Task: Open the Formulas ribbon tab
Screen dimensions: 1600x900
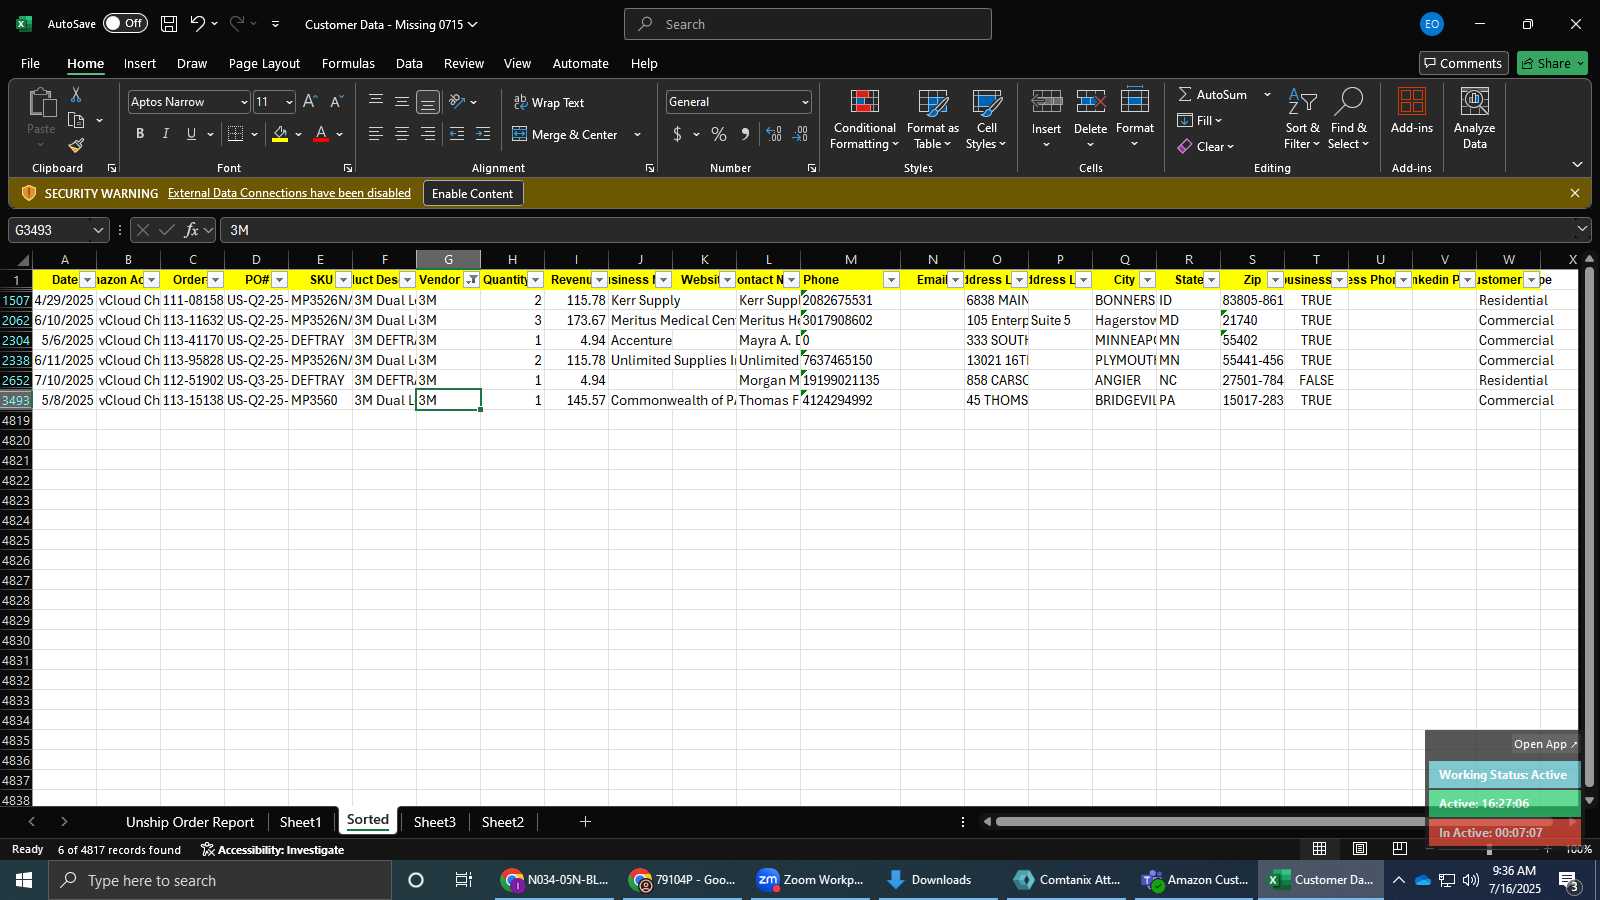Action: [x=348, y=63]
